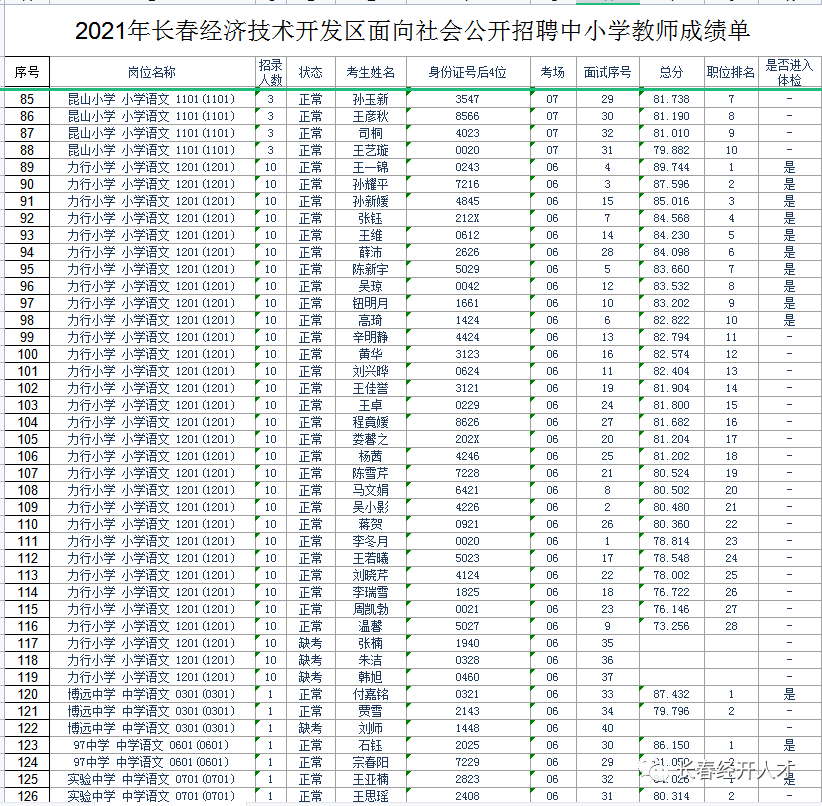Select name cell 黄华
Image resolution: width=822 pixels, height=806 pixels.
pos(371,354)
